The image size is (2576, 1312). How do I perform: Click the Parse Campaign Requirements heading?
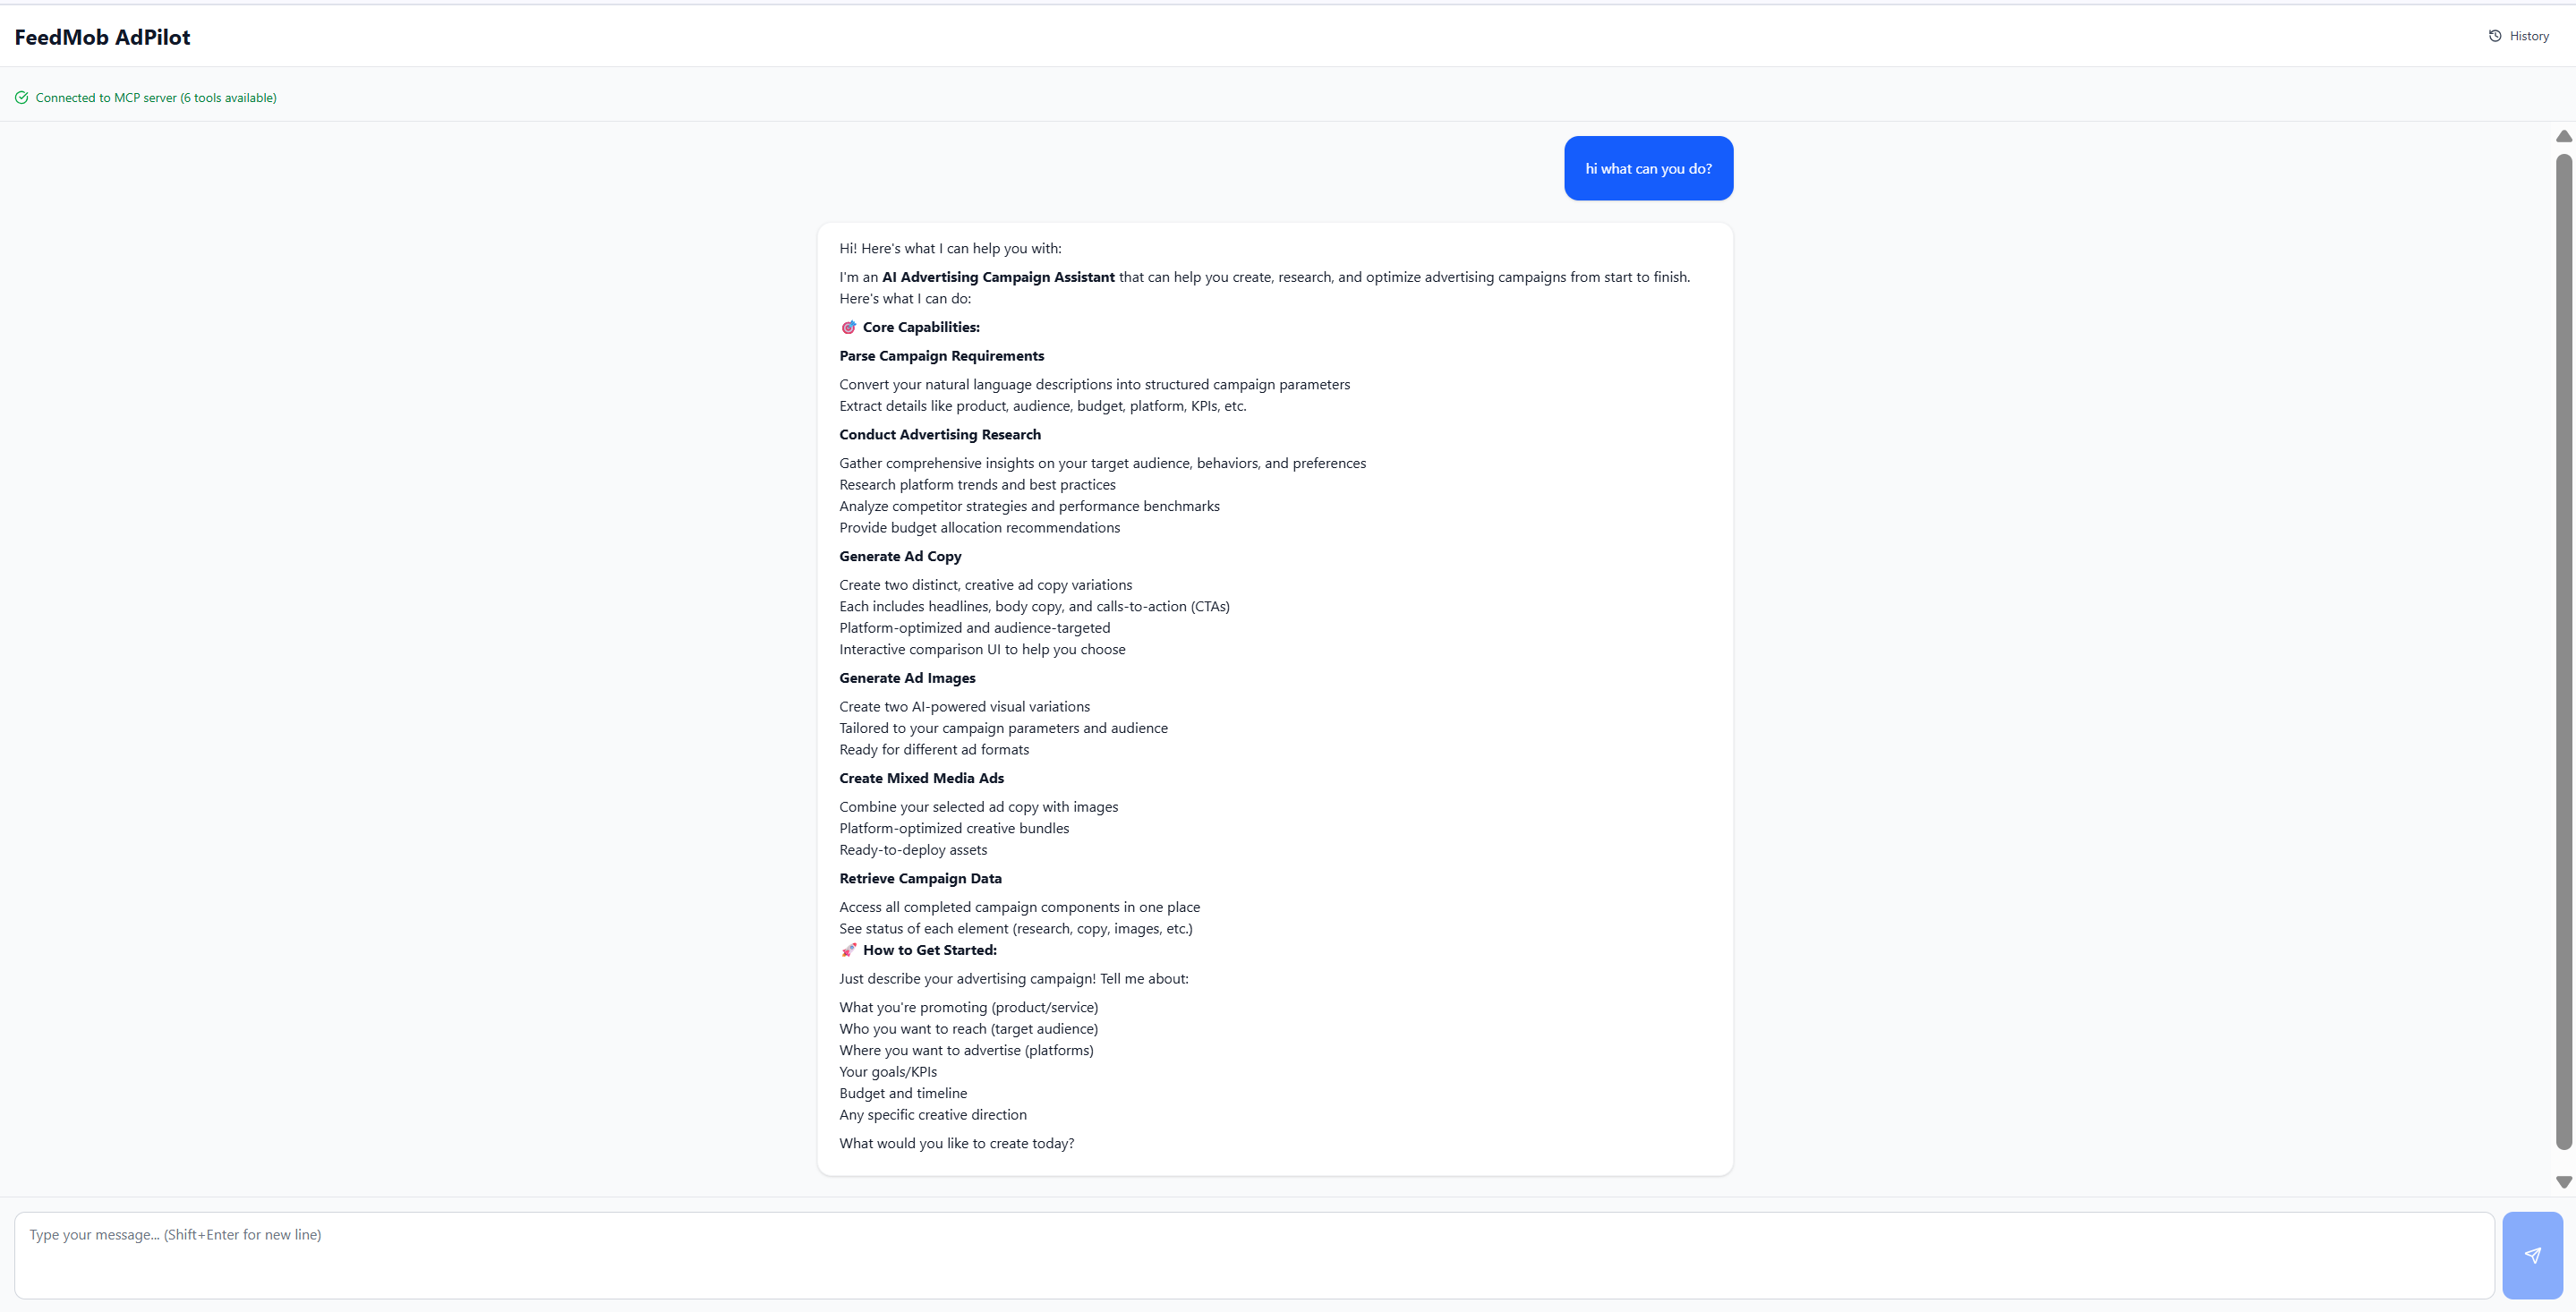pos(941,356)
